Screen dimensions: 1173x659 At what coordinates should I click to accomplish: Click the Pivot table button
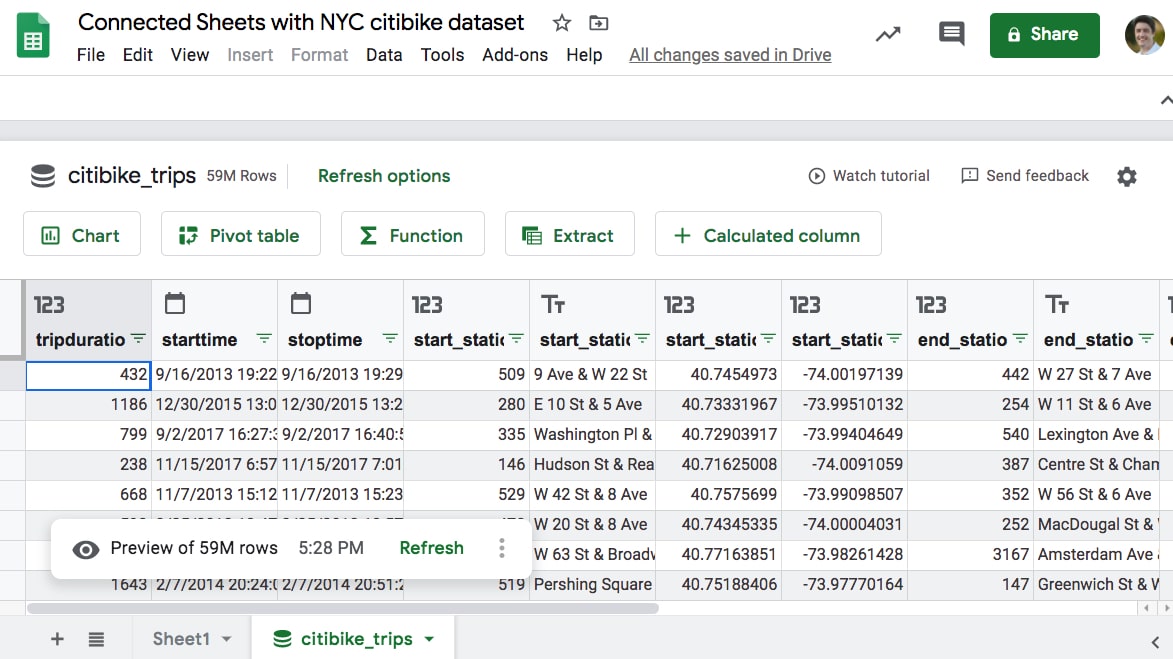click(241, 234)
